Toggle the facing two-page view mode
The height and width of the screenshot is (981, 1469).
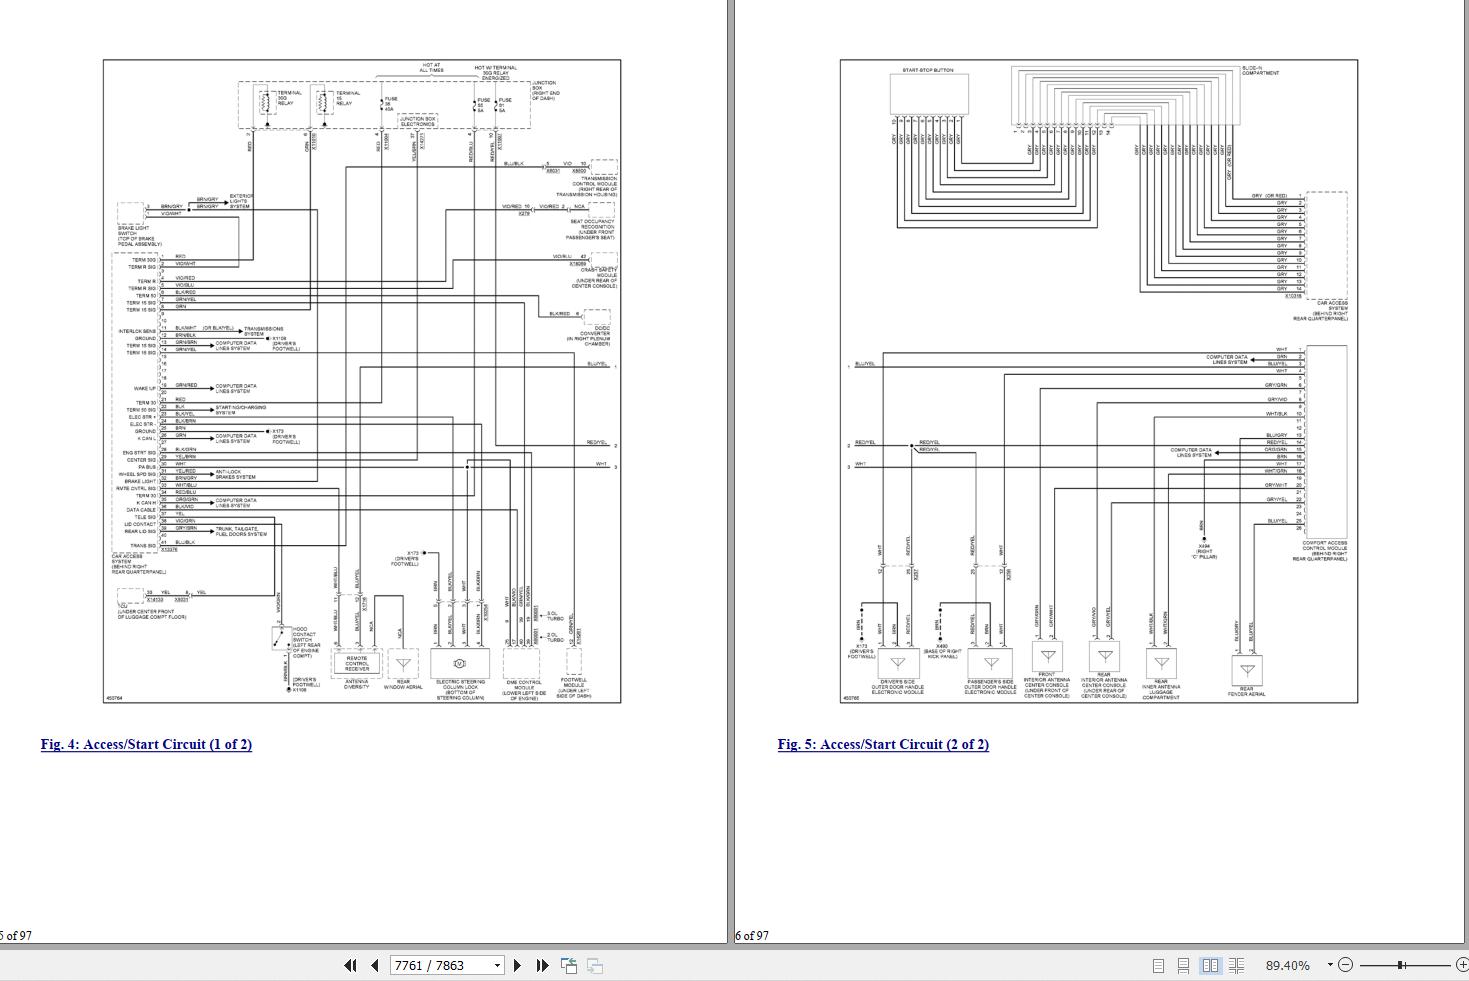[1211, 965]
